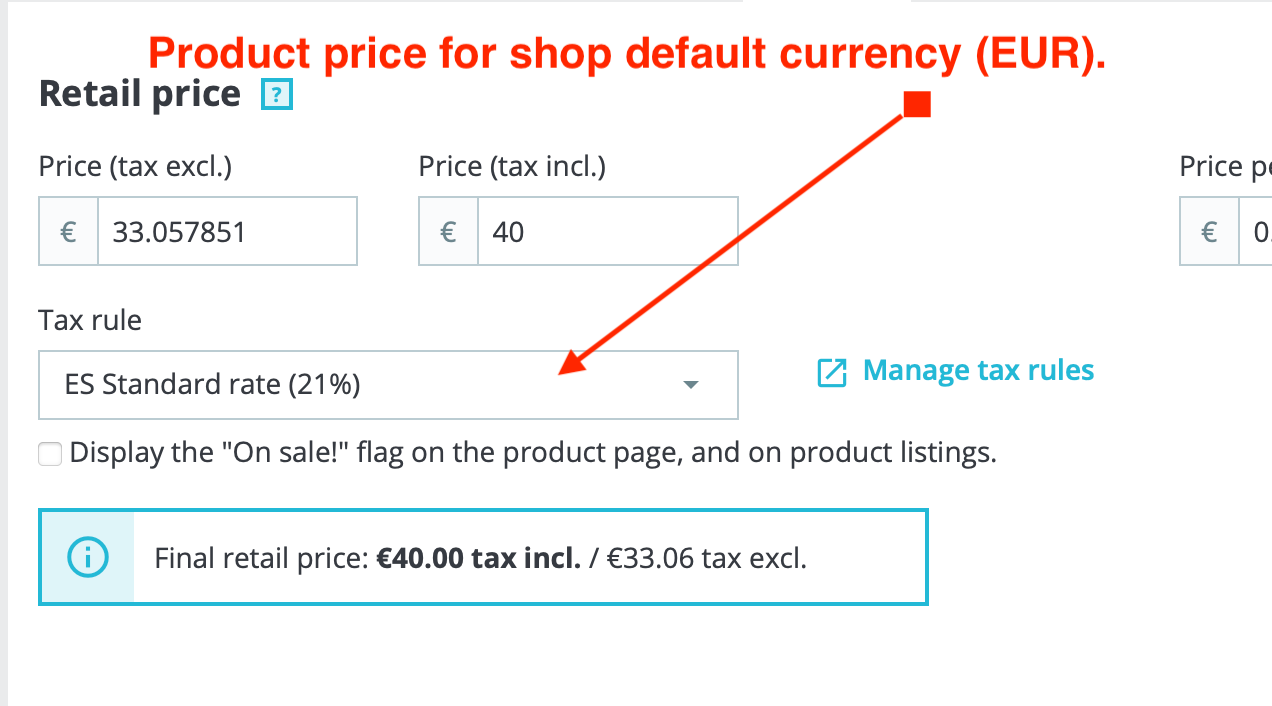
Task: Click into the partially visible price input at right
Action: (1256, 232)
